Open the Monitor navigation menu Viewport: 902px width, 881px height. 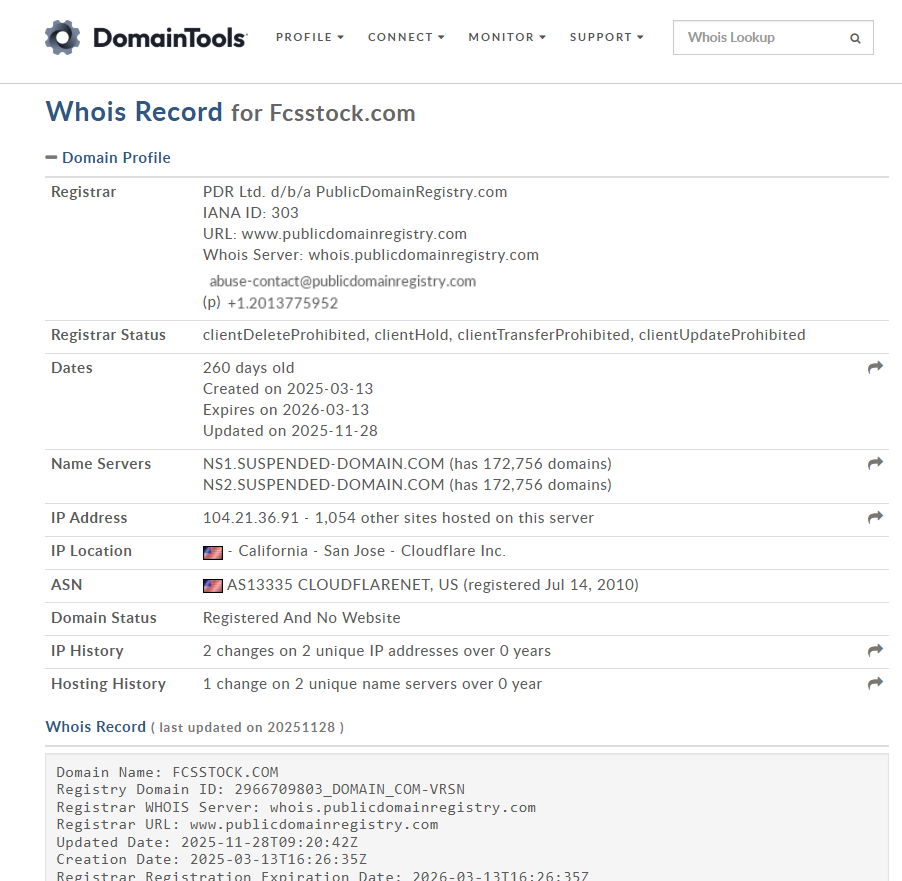[x=507, y=38]
